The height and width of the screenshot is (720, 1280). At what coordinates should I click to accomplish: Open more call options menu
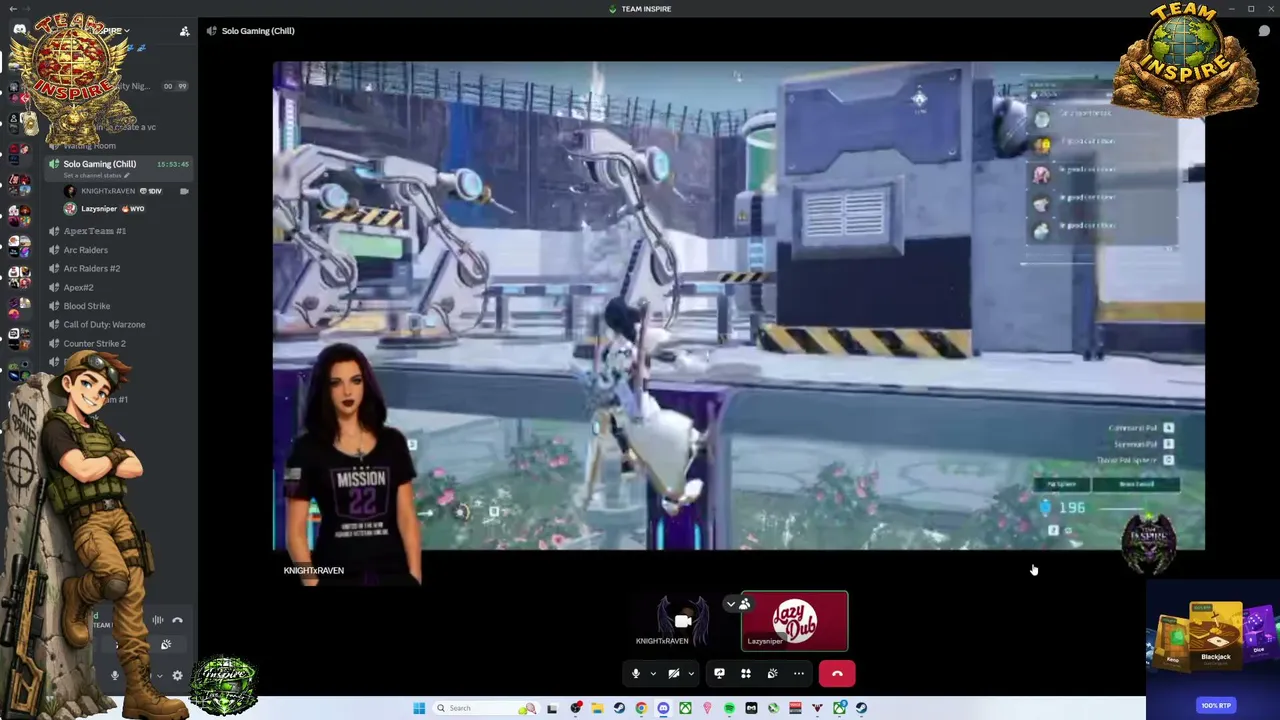[799, 674]
